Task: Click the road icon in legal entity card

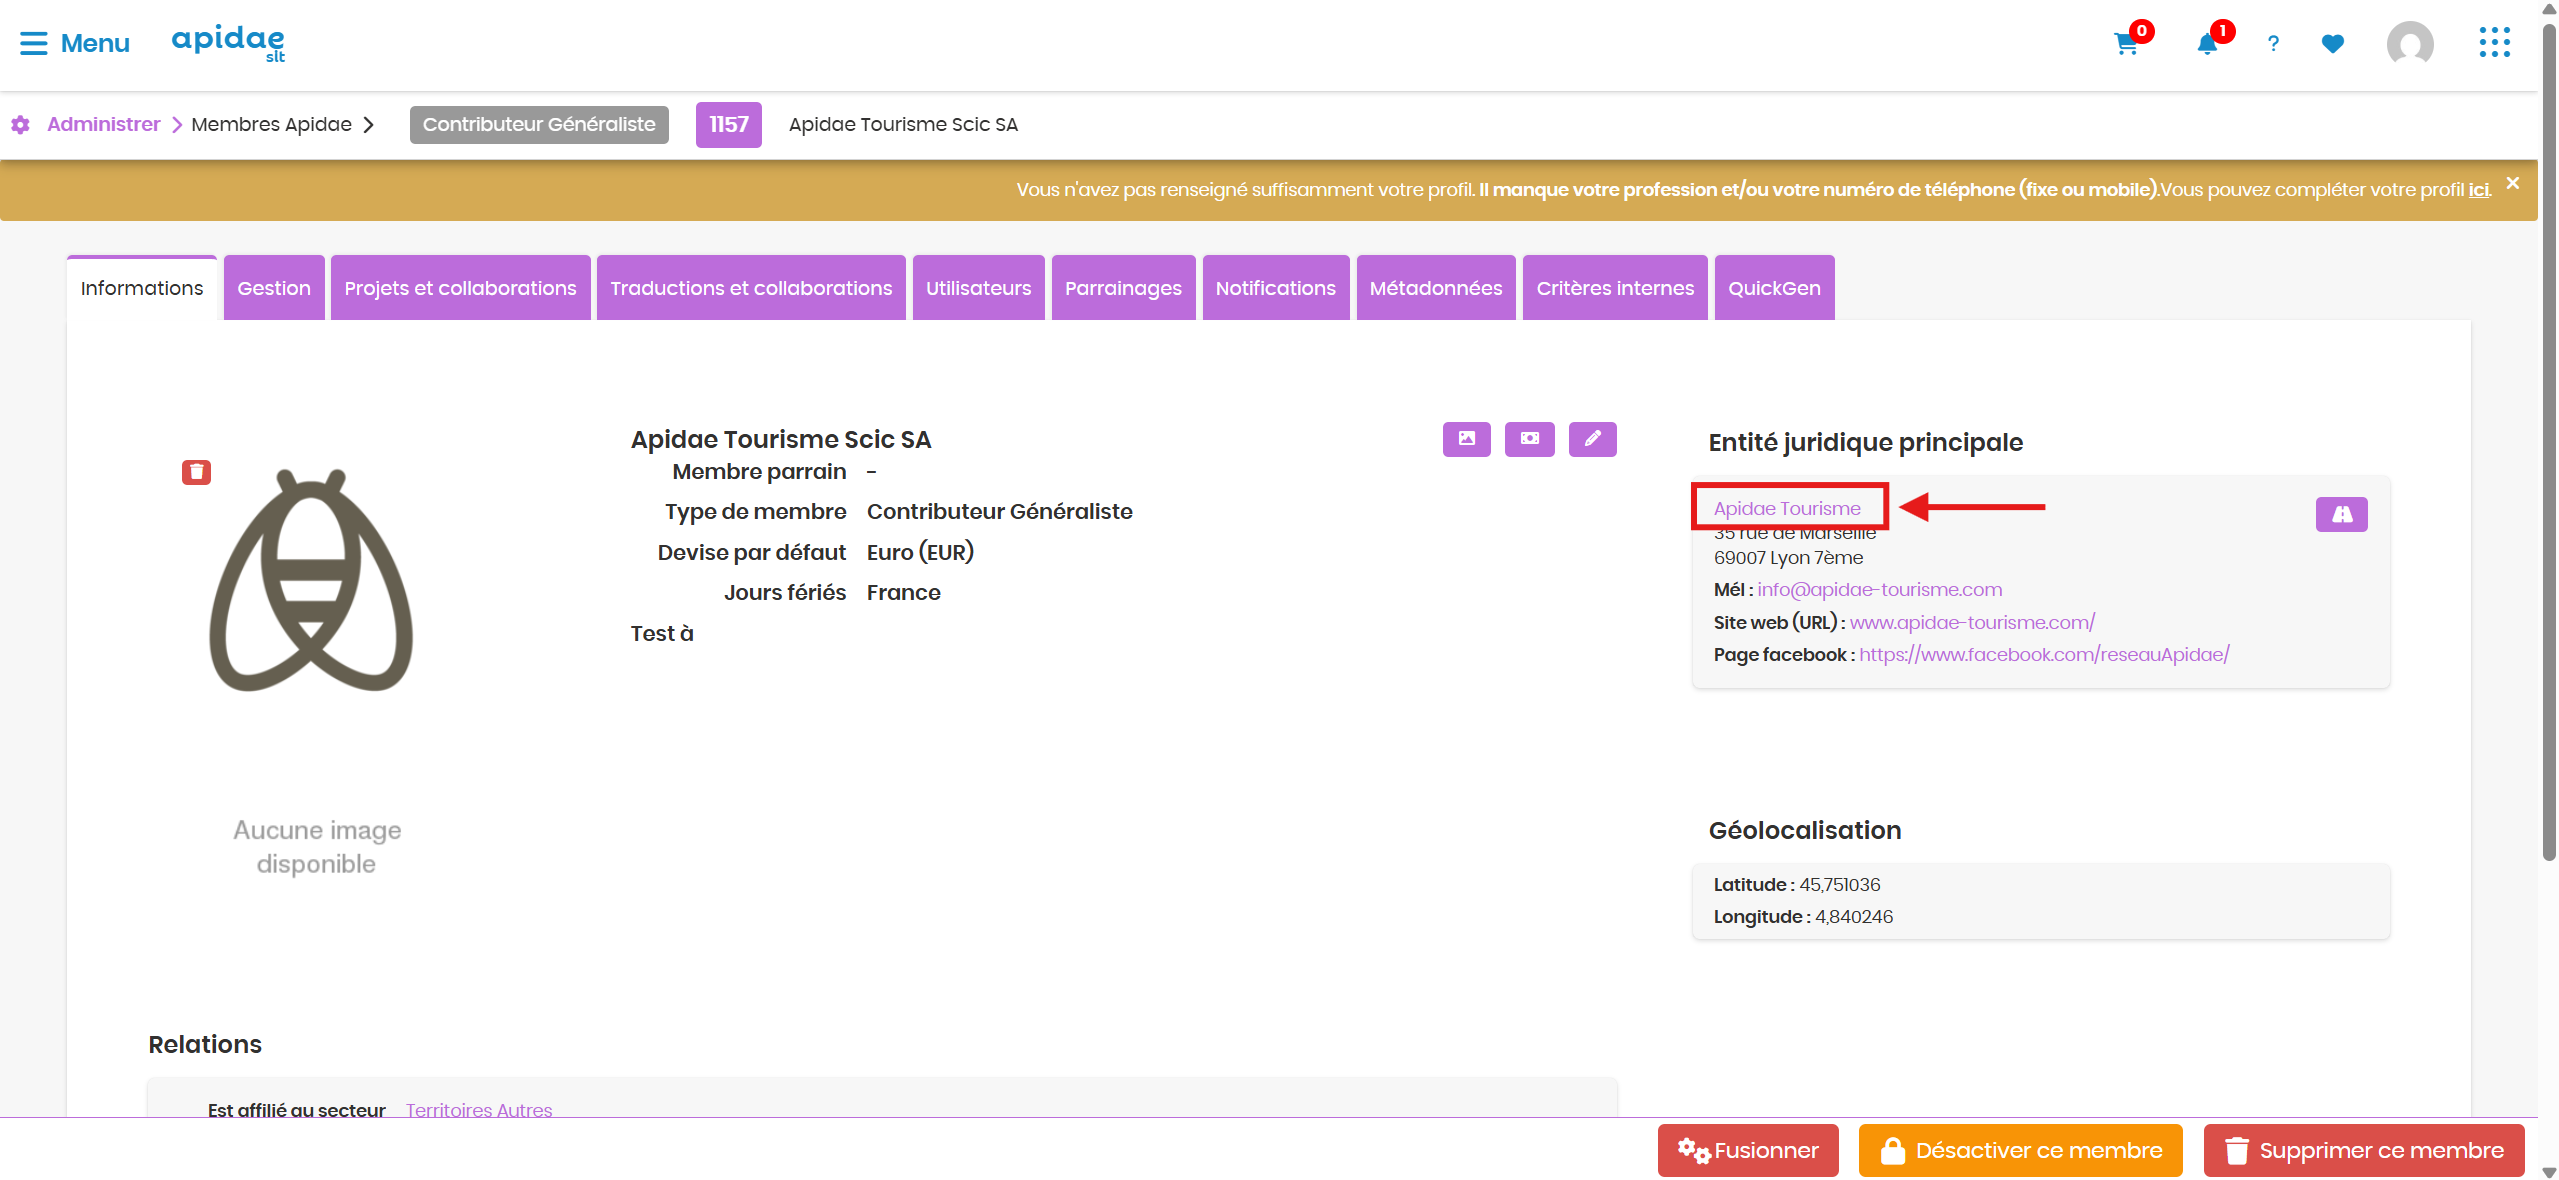Action: pyautogui.click(x=2341, y=514)
